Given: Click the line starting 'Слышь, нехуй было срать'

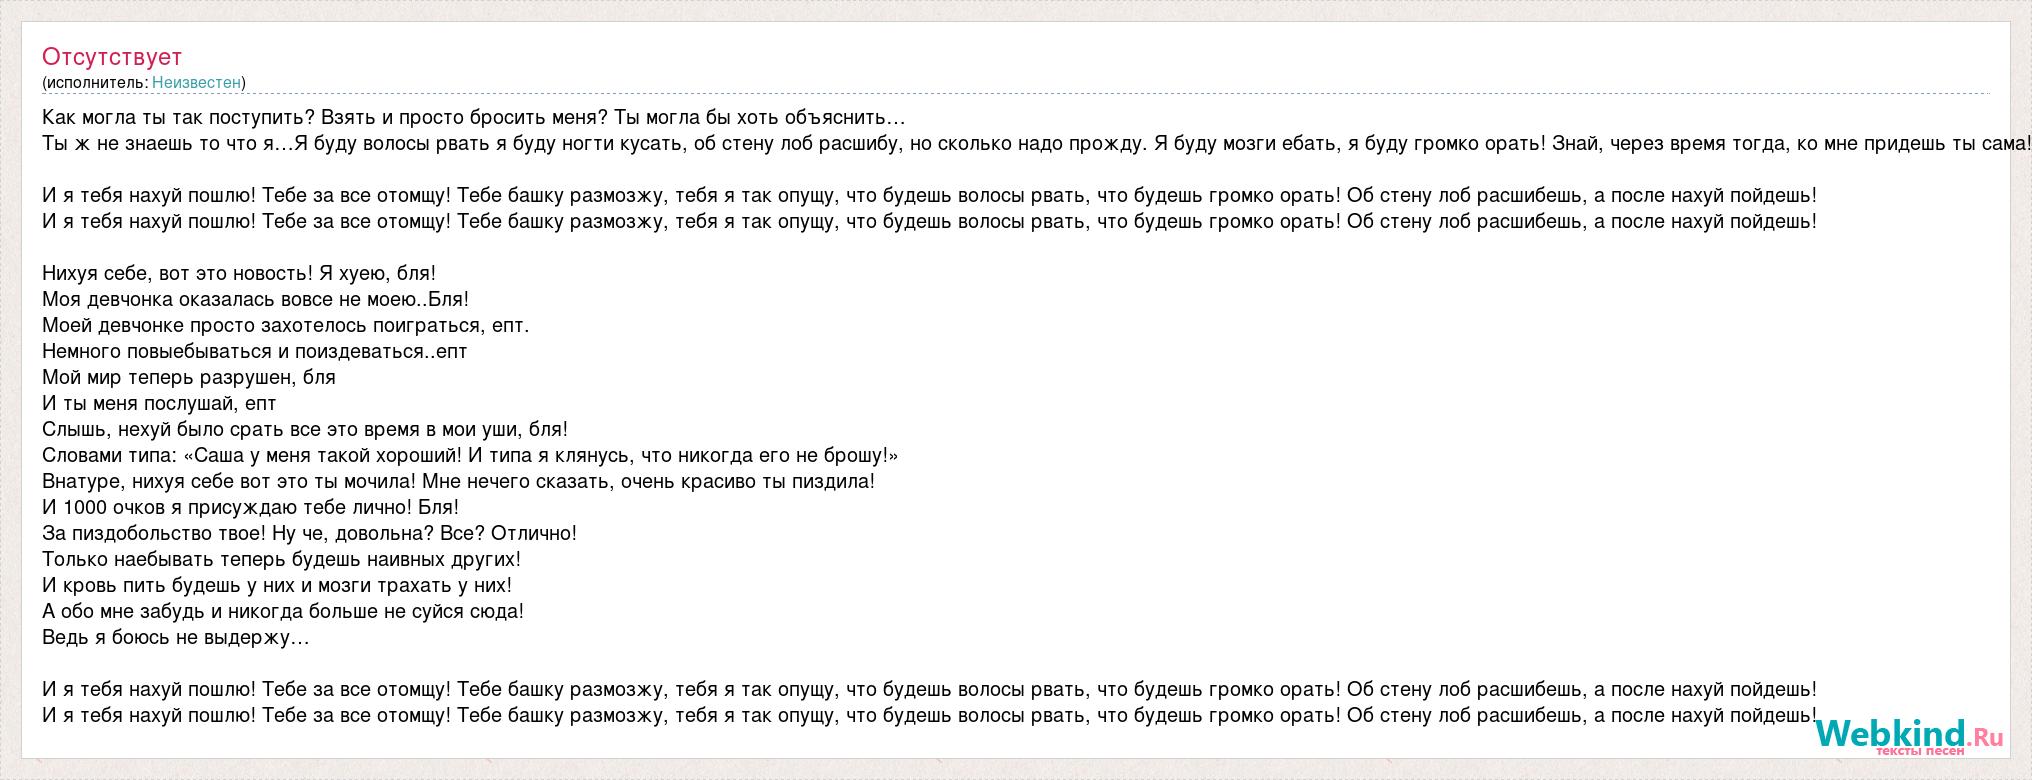Looking at the screenshot, I should pos(305,430).
